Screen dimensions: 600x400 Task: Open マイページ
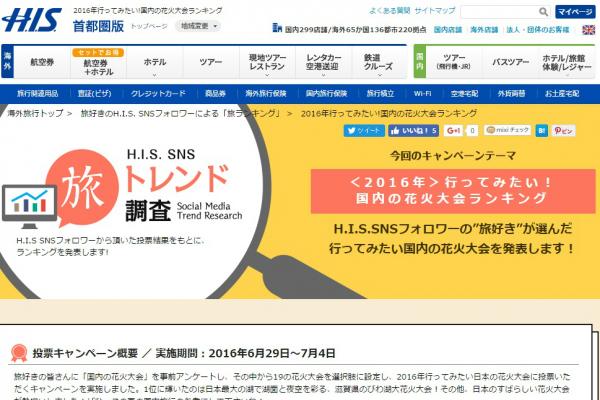(x=575, y=12)
